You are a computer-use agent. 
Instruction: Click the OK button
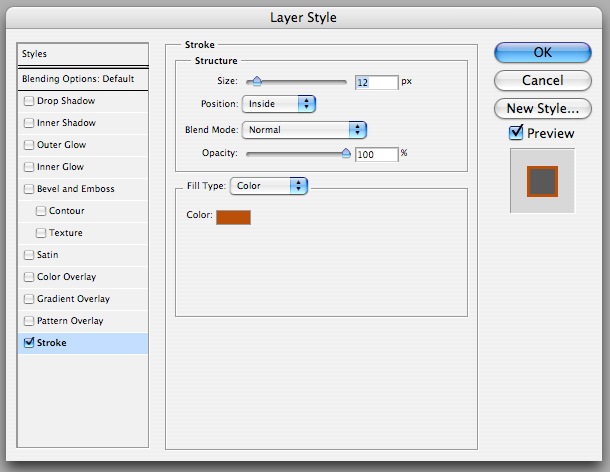(x=542, y=52)
